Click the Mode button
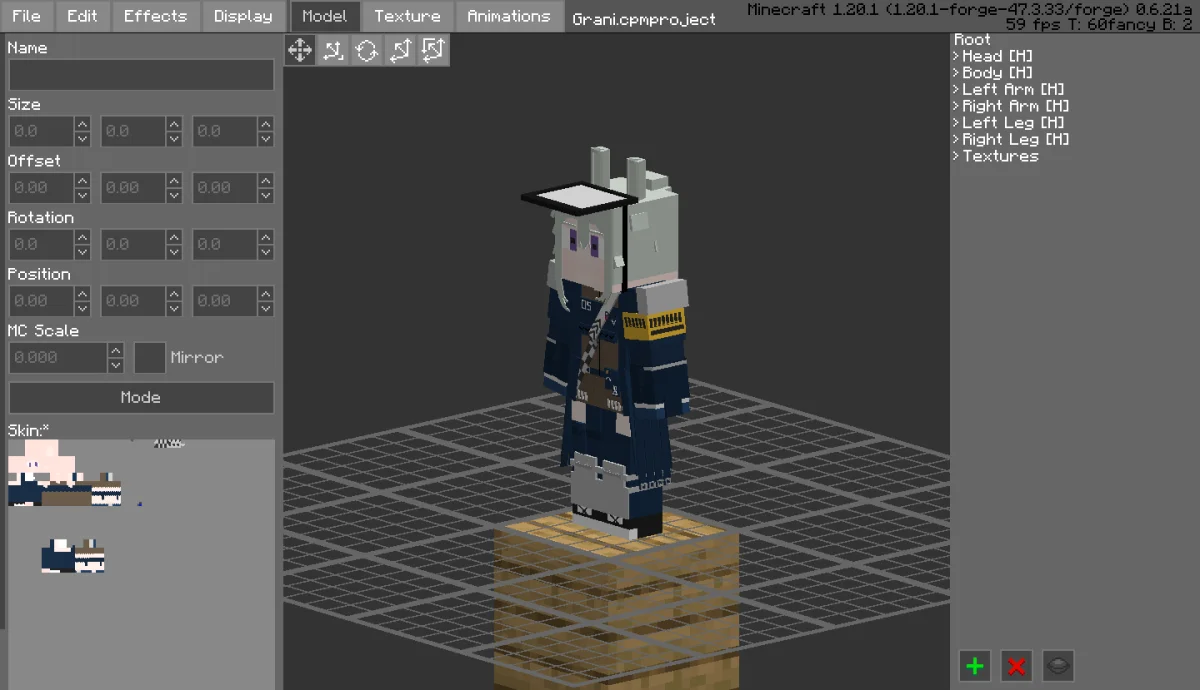The width and height of the screenshot is (1200, 690). point(141,397)
